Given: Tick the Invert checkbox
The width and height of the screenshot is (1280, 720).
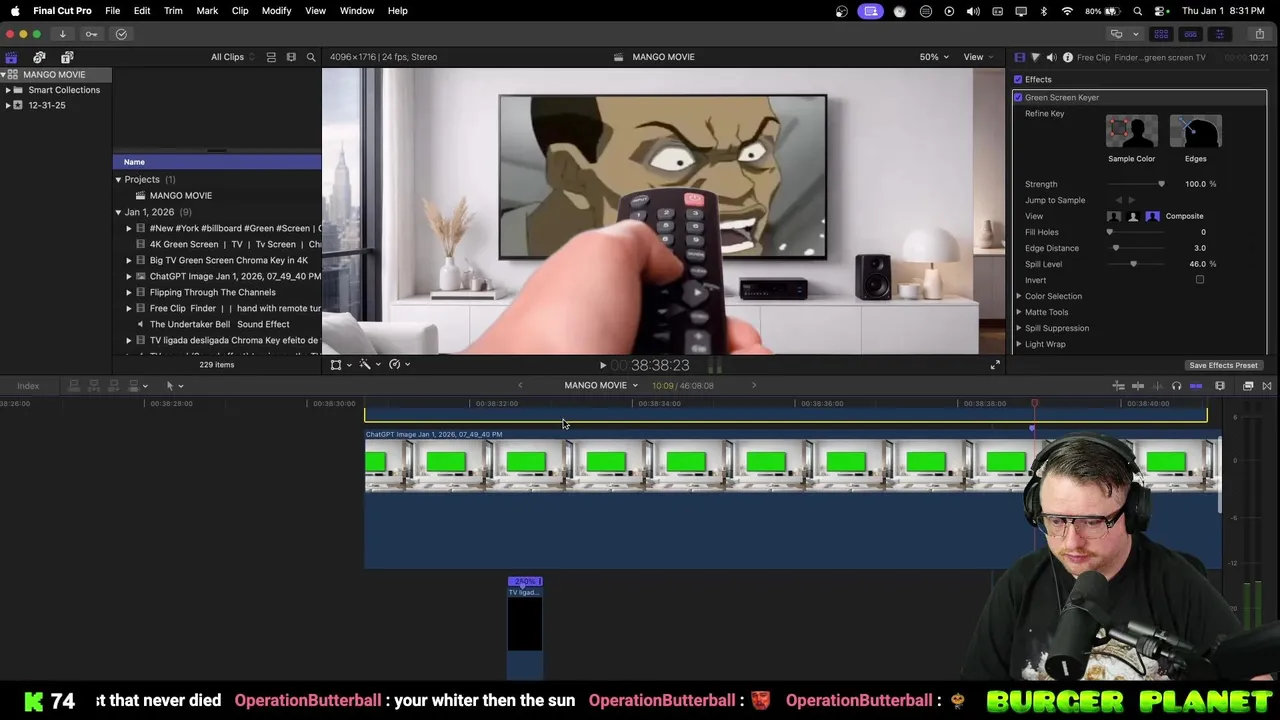Looking at the screenshot, I should 1200,280.
